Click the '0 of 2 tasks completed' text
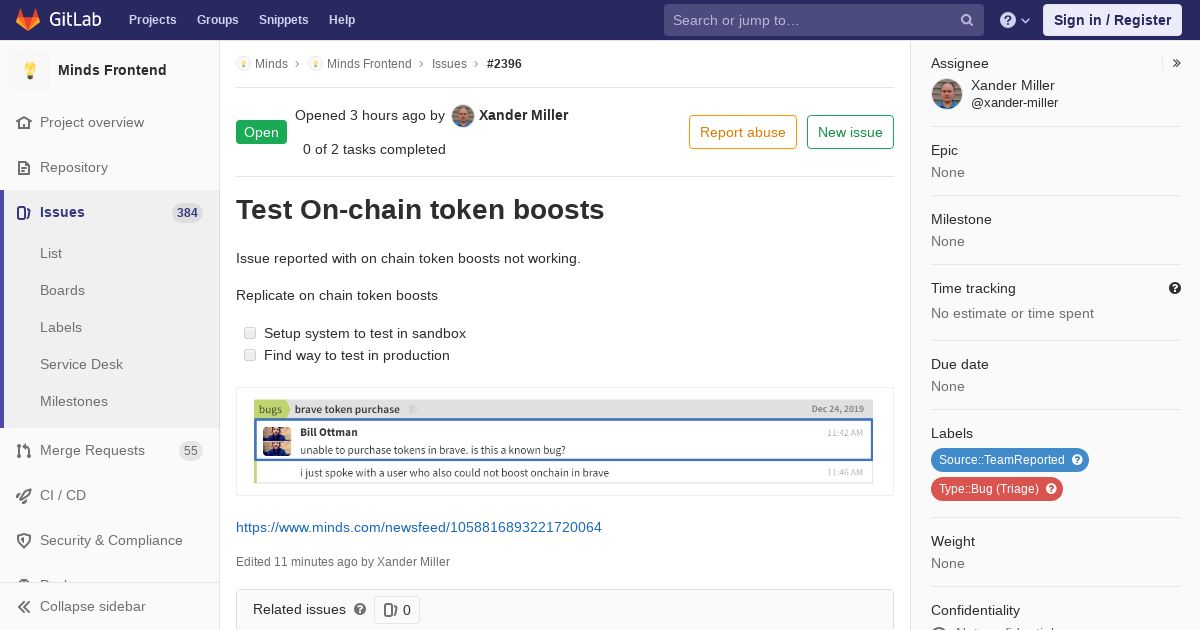 (x=374, y=149)
